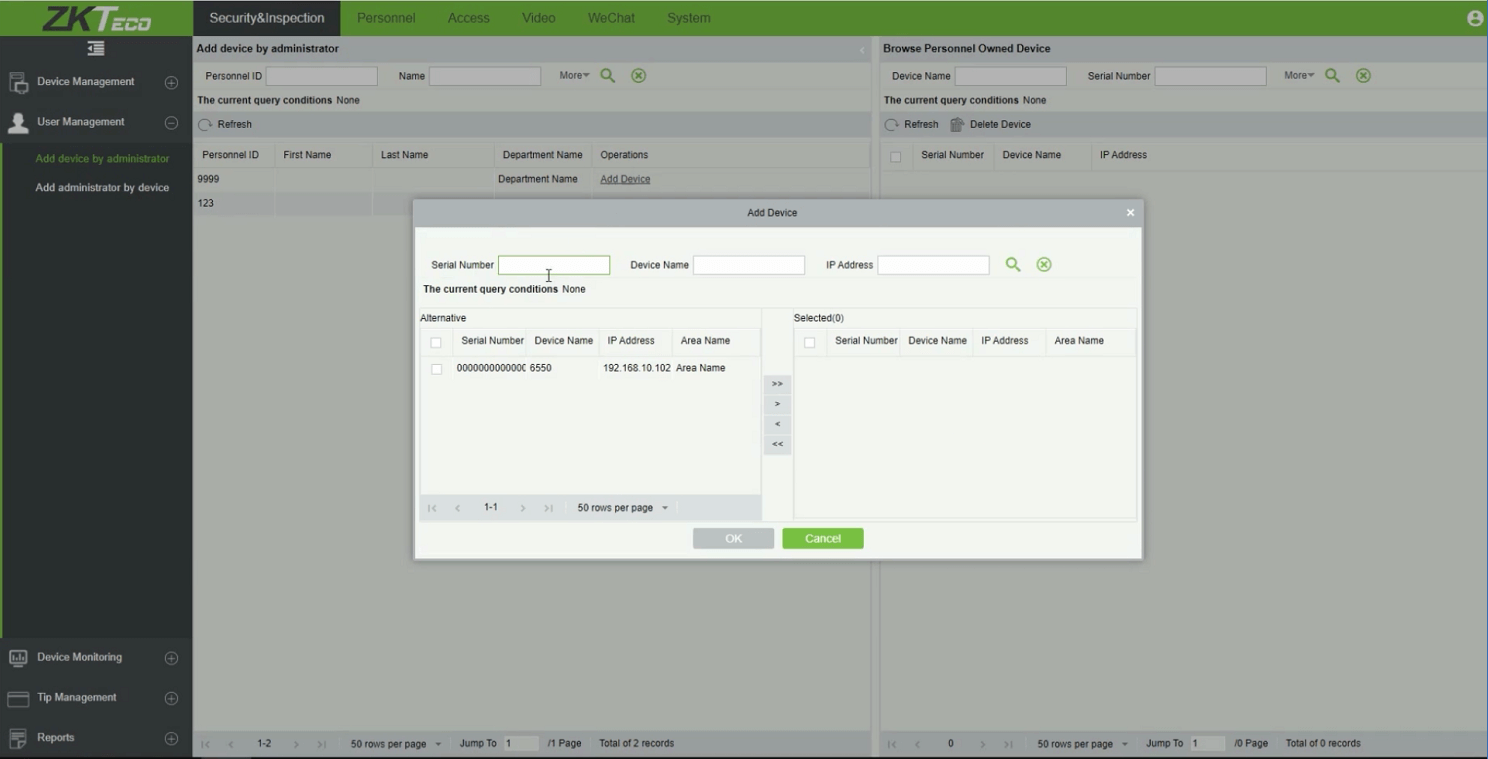
Task: Click the move all right (>>) button
Action: click(x=777, y=384)
